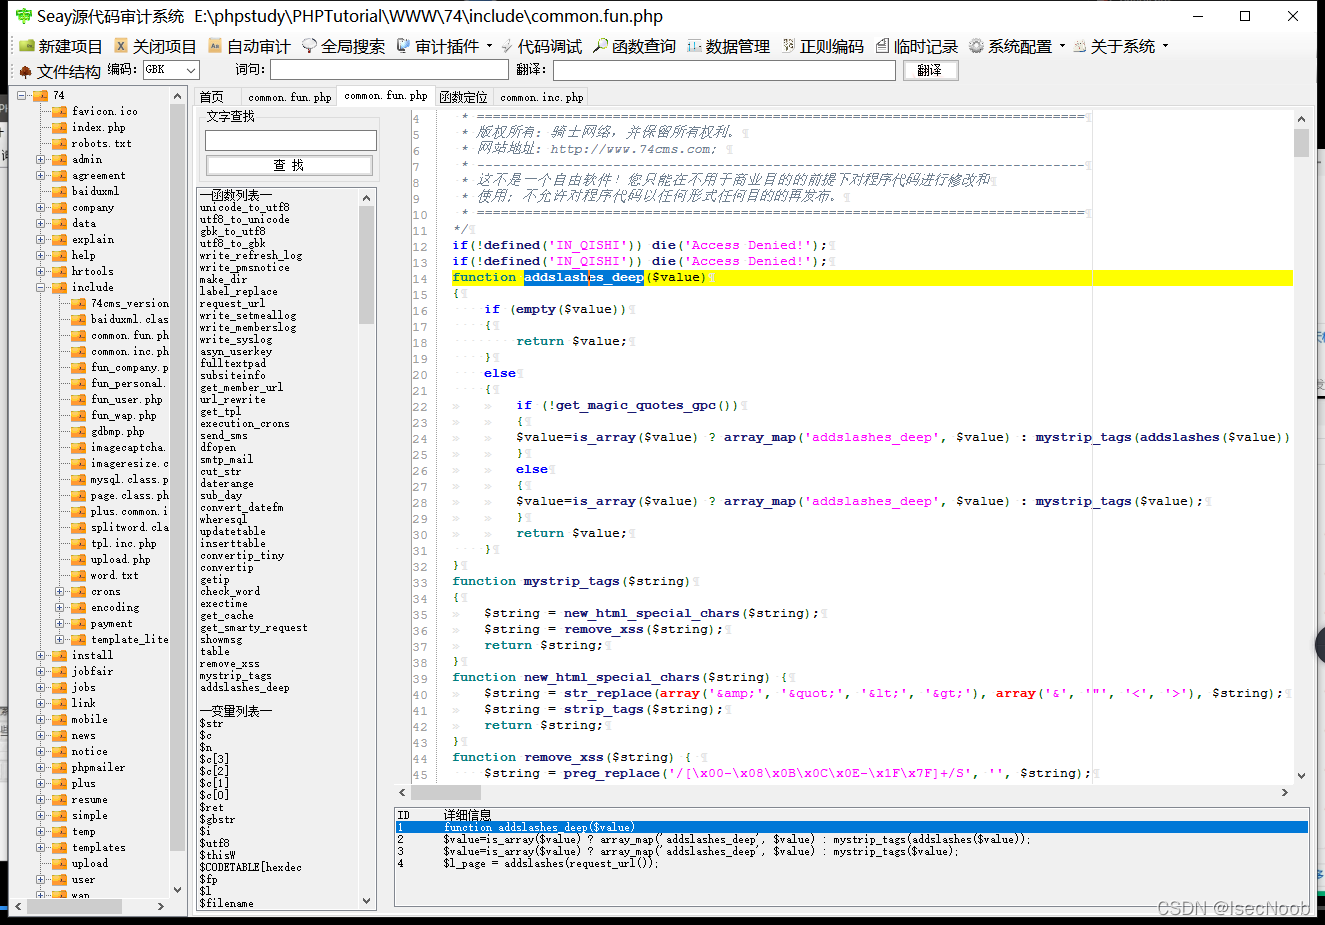Open 函数查询 function lookup
The image size is (1325, 925).
(x=634, y=46)
